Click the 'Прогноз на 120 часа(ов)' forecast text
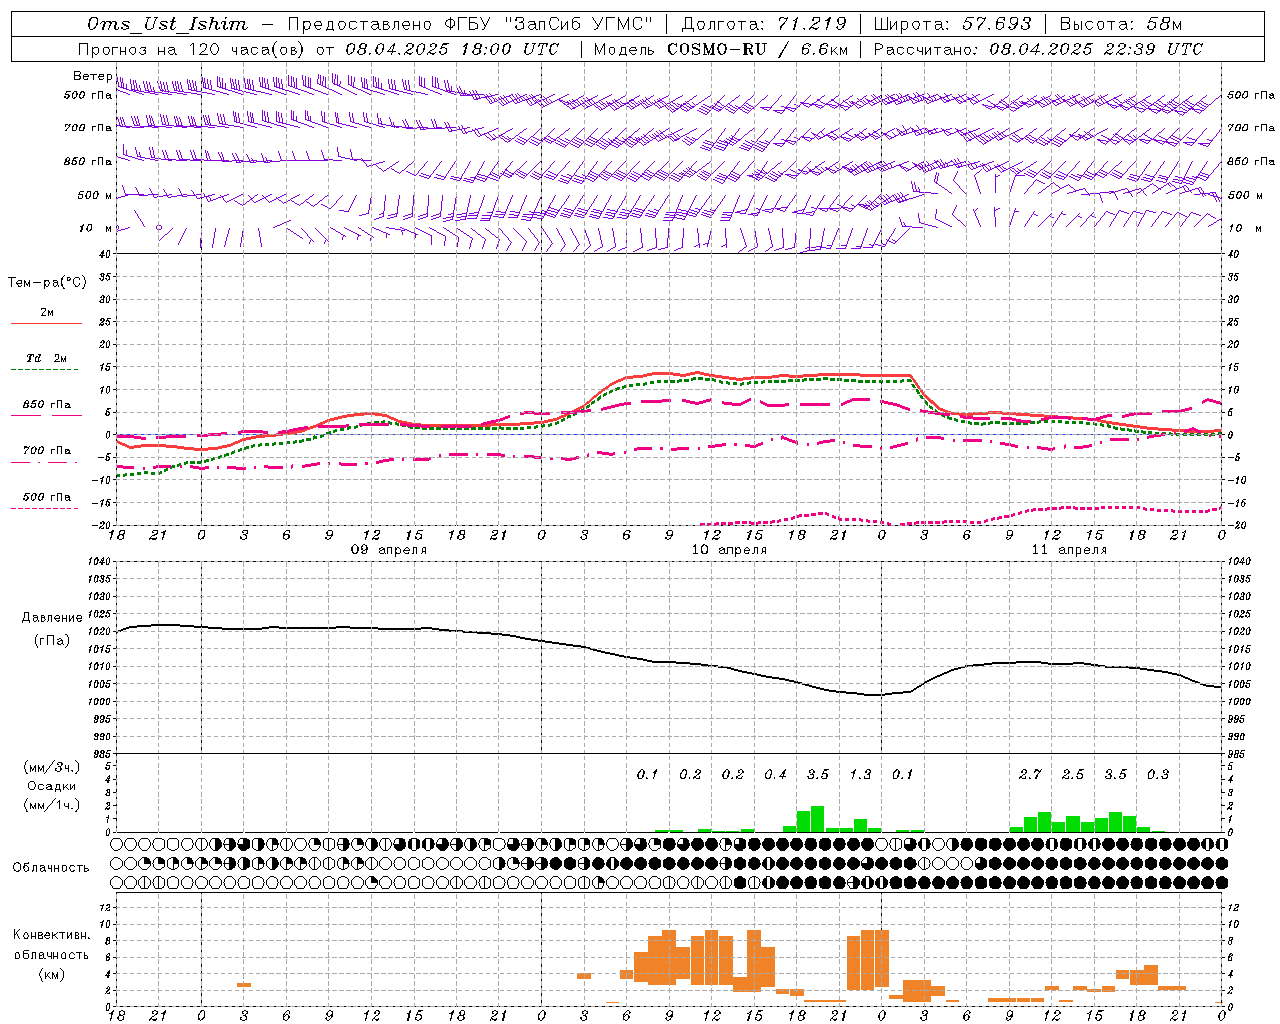The image size is (1280, 1024). tap(192, 49)
